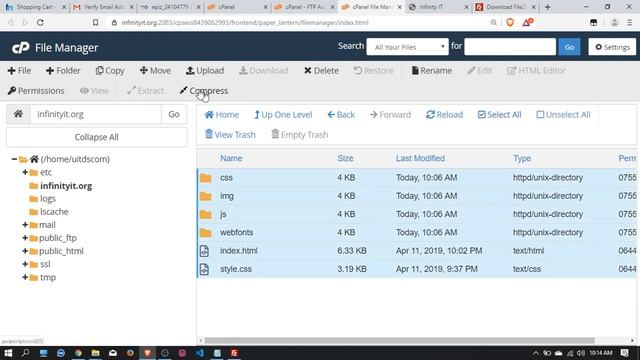Expand the tmp folder tree node
Viewport: 640px width, 360px height.
[x=25, y=277]
